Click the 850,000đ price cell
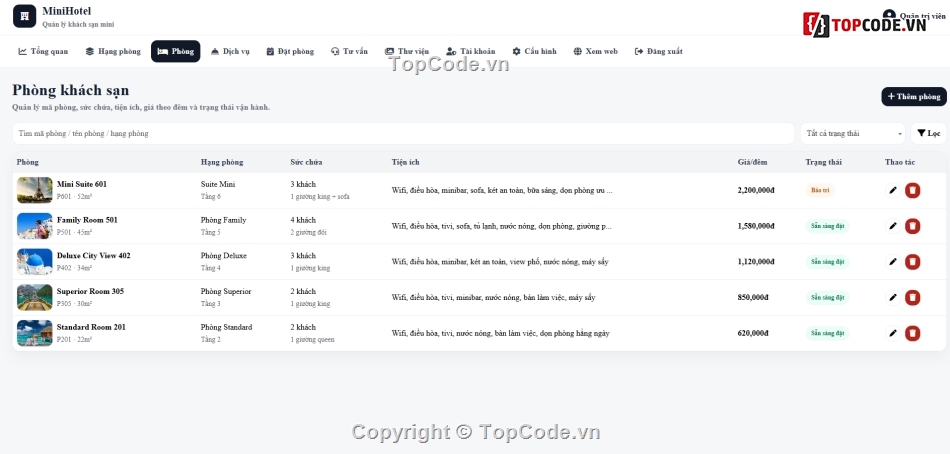The image size is (950, 454). pyautogui.click(x=753, y=298)
